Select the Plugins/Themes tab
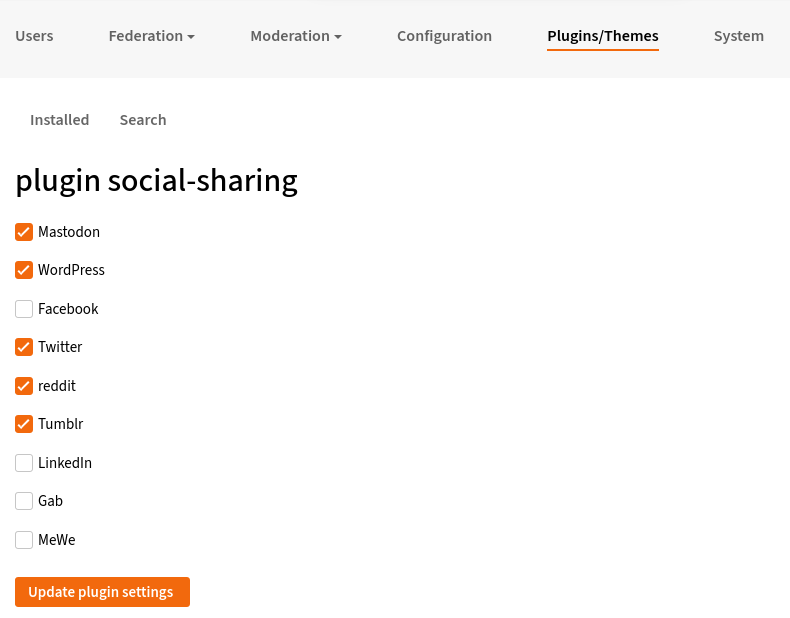Screen dimensions: 790x618 (603, 36)
